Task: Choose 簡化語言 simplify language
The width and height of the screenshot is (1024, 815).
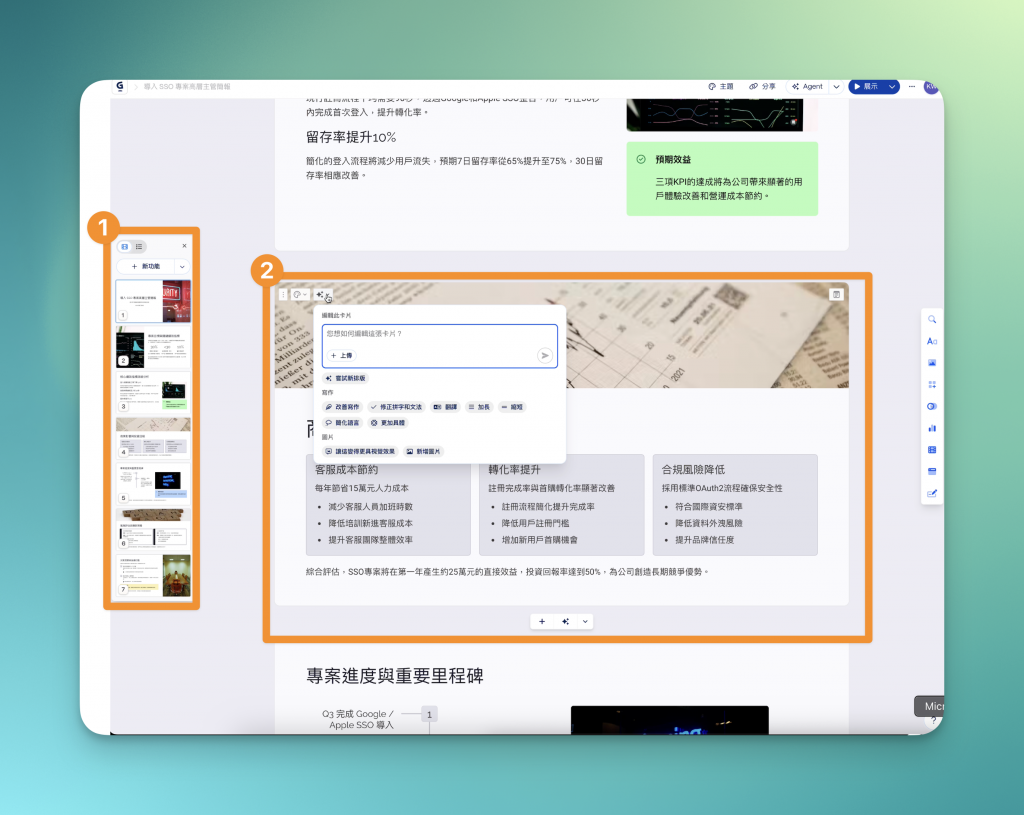Action: coord(342,423)
